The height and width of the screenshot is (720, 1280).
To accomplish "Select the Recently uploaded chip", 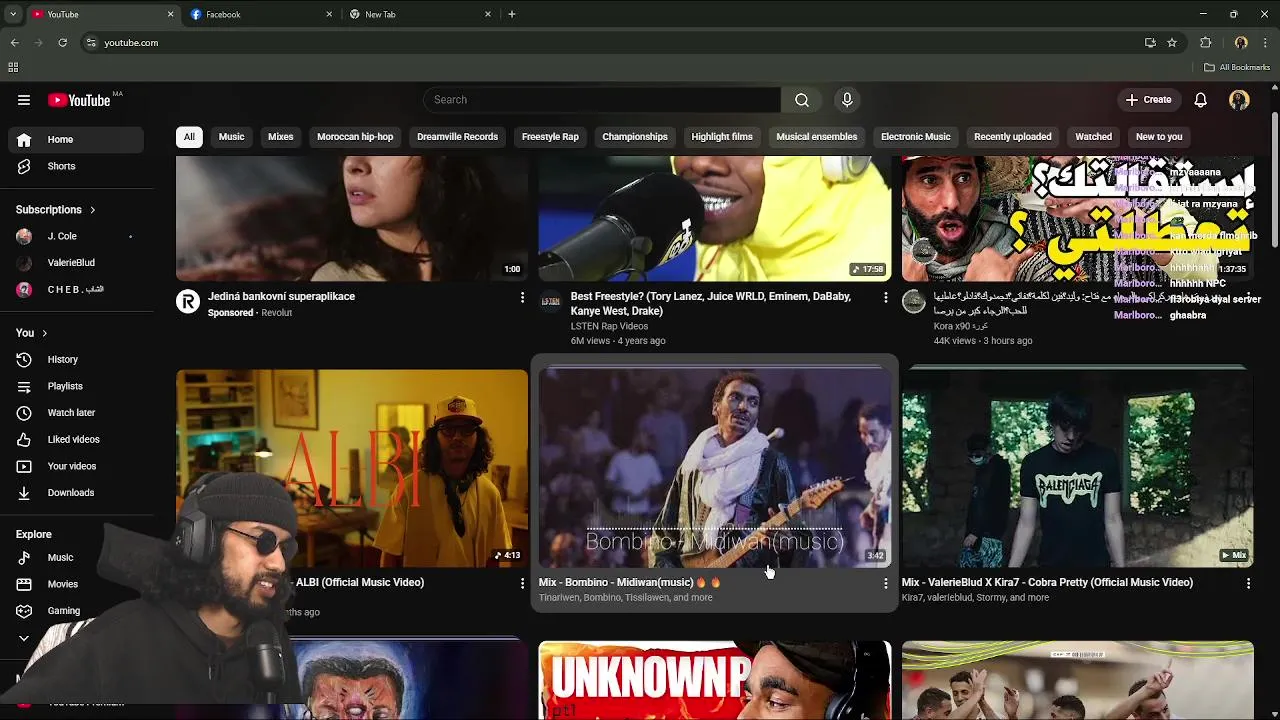I will pos(1013,137).
